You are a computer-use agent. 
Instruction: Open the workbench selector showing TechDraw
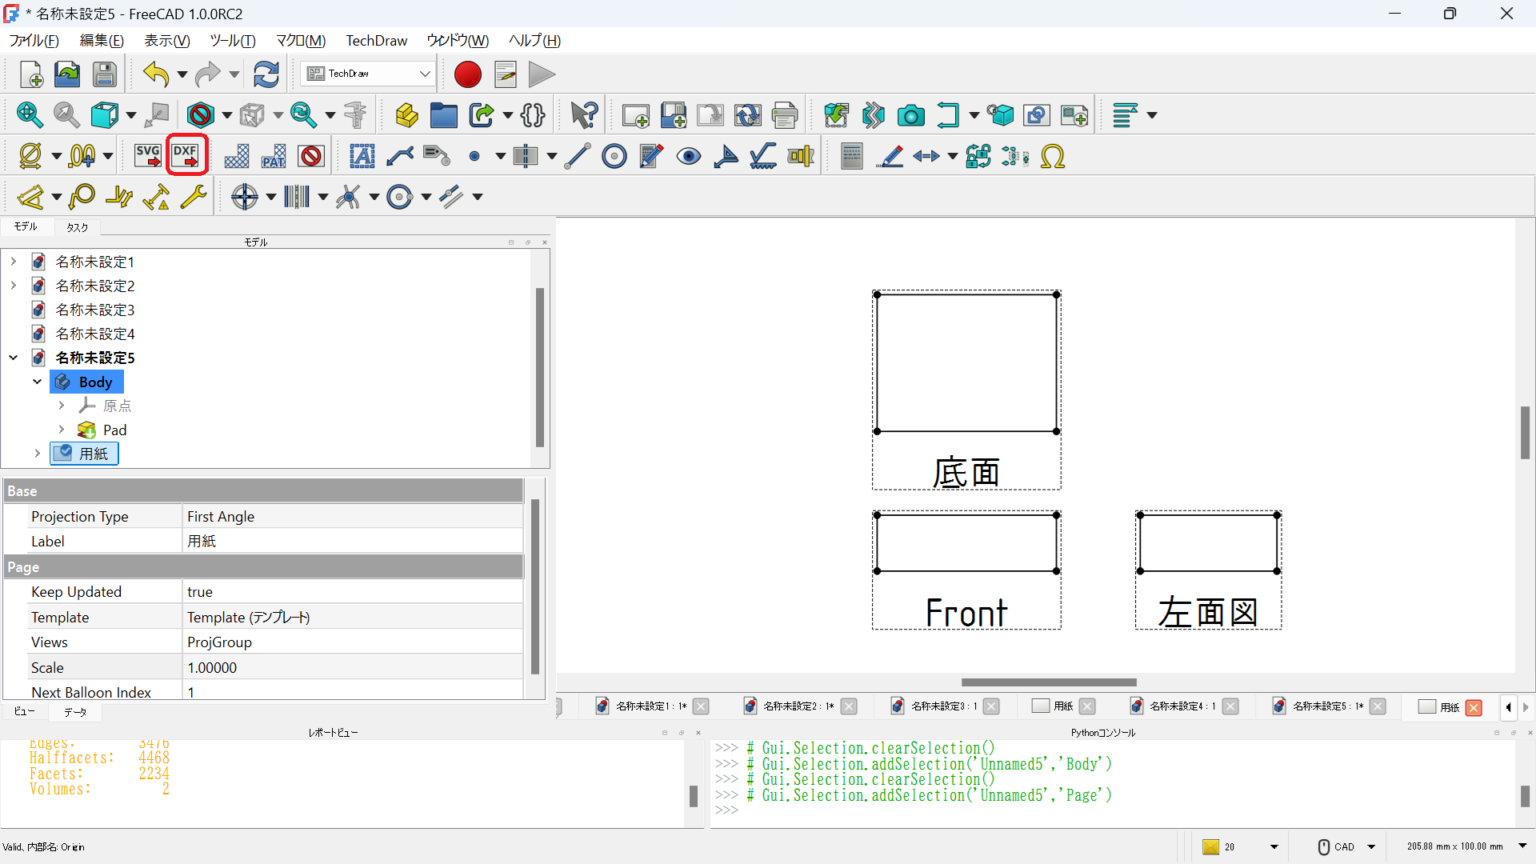365,73
